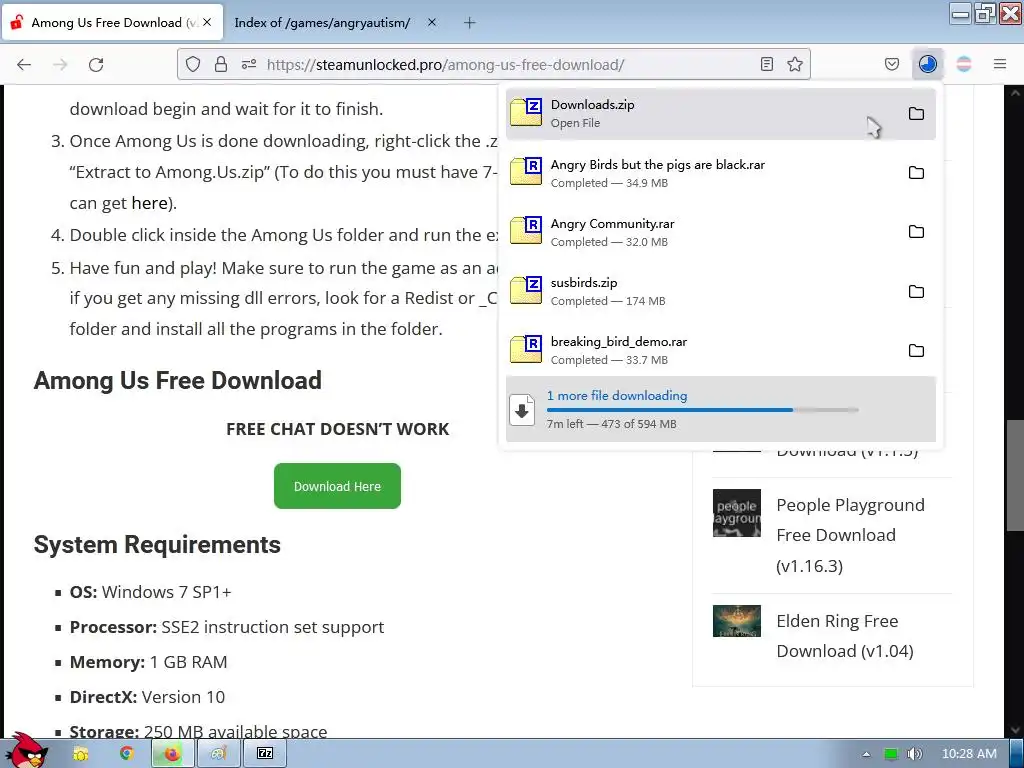
Task: Show Downloads.zip in its folder
Action: click(916, 114)
